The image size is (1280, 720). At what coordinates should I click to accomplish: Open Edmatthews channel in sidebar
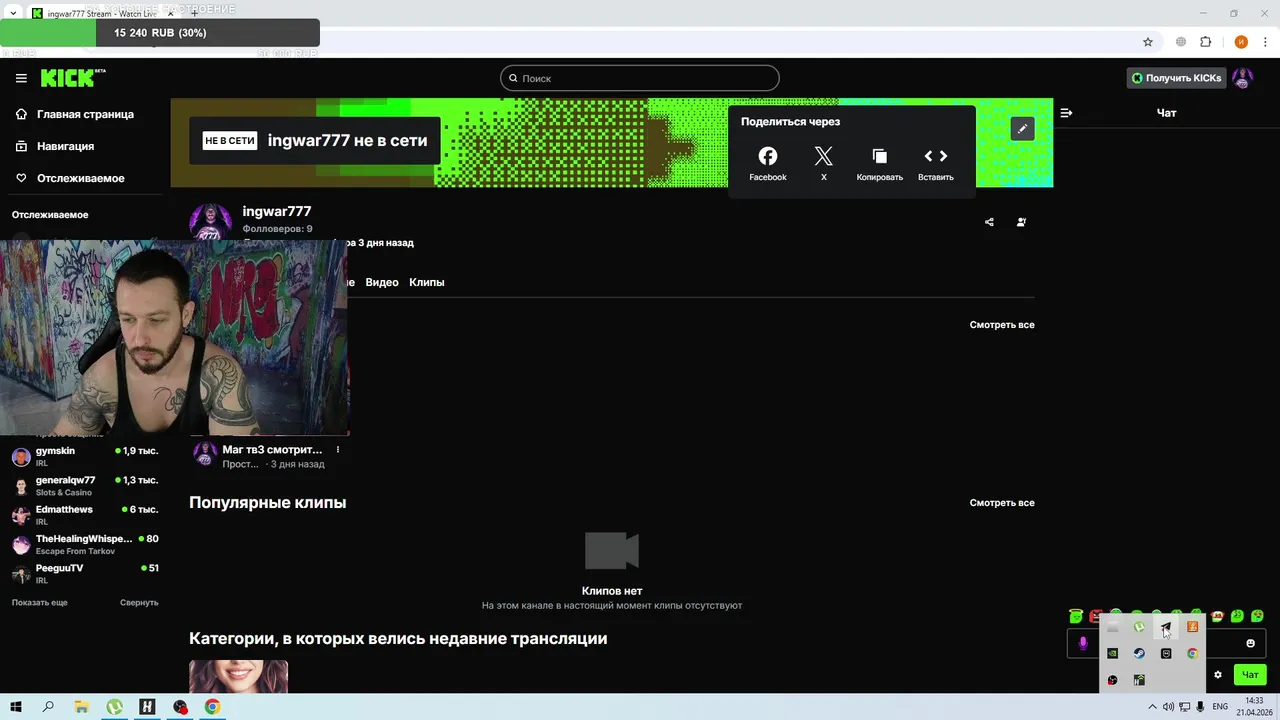pyautogui.click(x=84, y=515)
